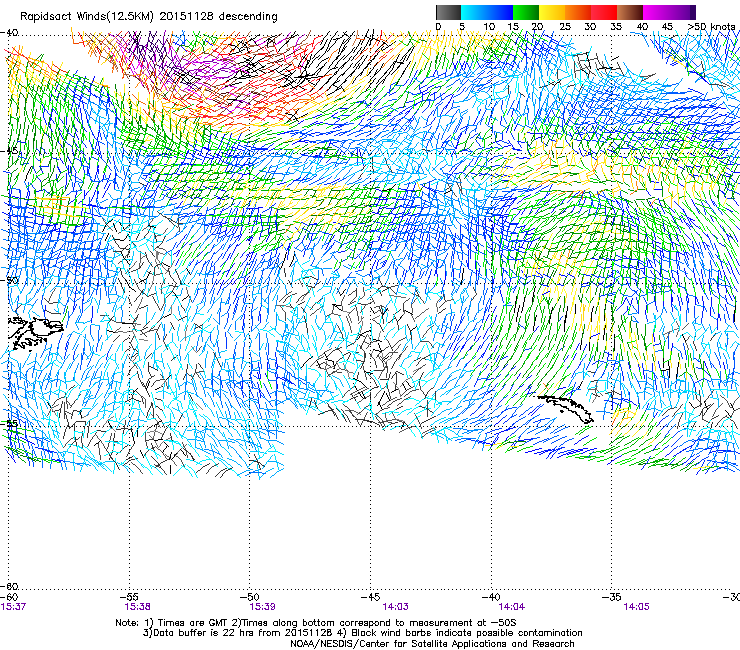Click the 15 value on knots scale
Image resolution: width=740 pixels, height=650 pixels.
coord(513,27)
